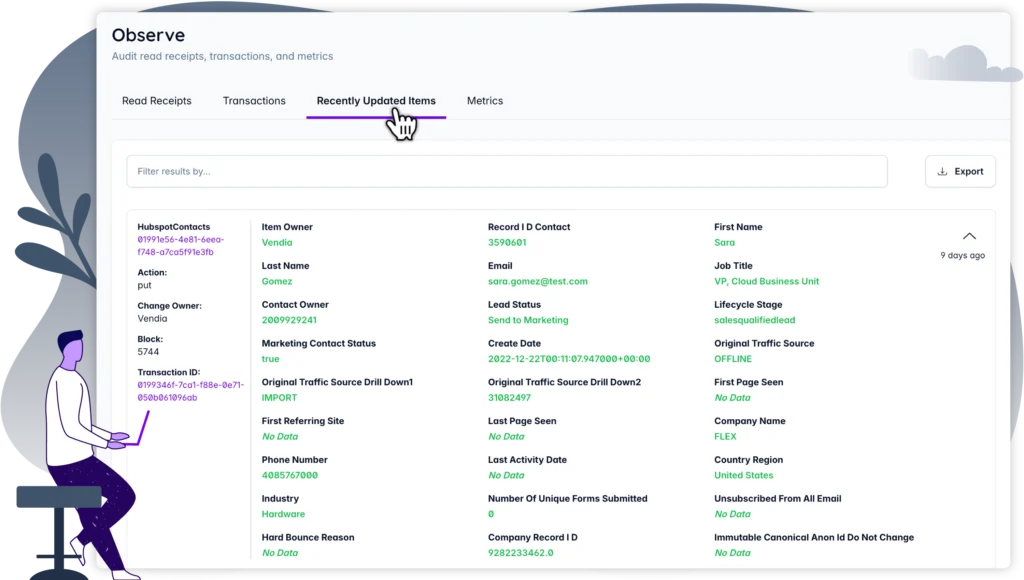Select the Create Date timestamp value

click(569, 359)
